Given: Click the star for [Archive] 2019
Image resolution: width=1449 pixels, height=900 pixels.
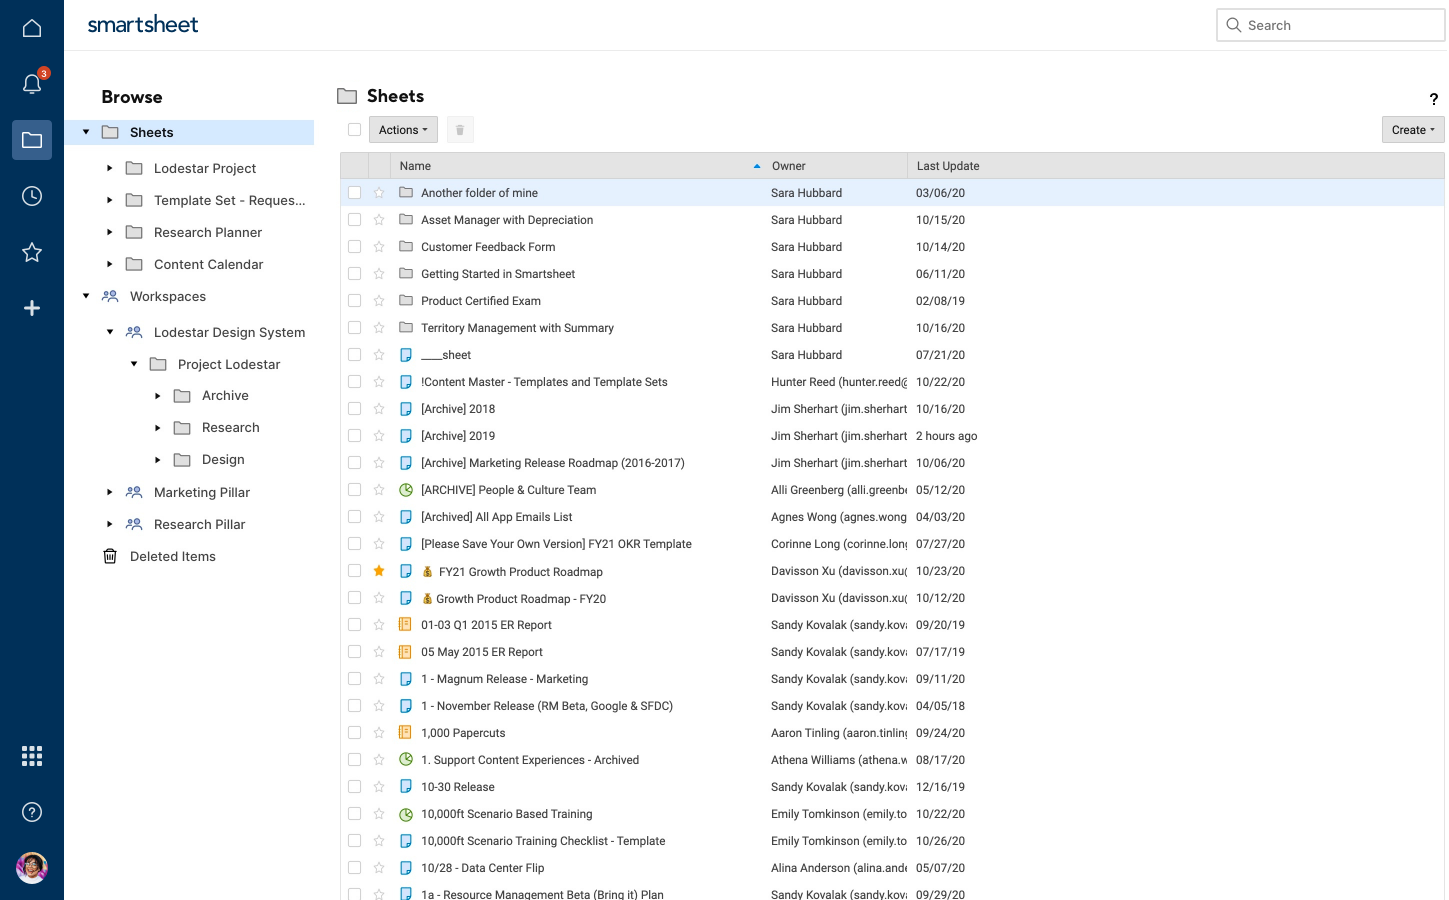Looking at the screenshot, I should click(379, 436).
